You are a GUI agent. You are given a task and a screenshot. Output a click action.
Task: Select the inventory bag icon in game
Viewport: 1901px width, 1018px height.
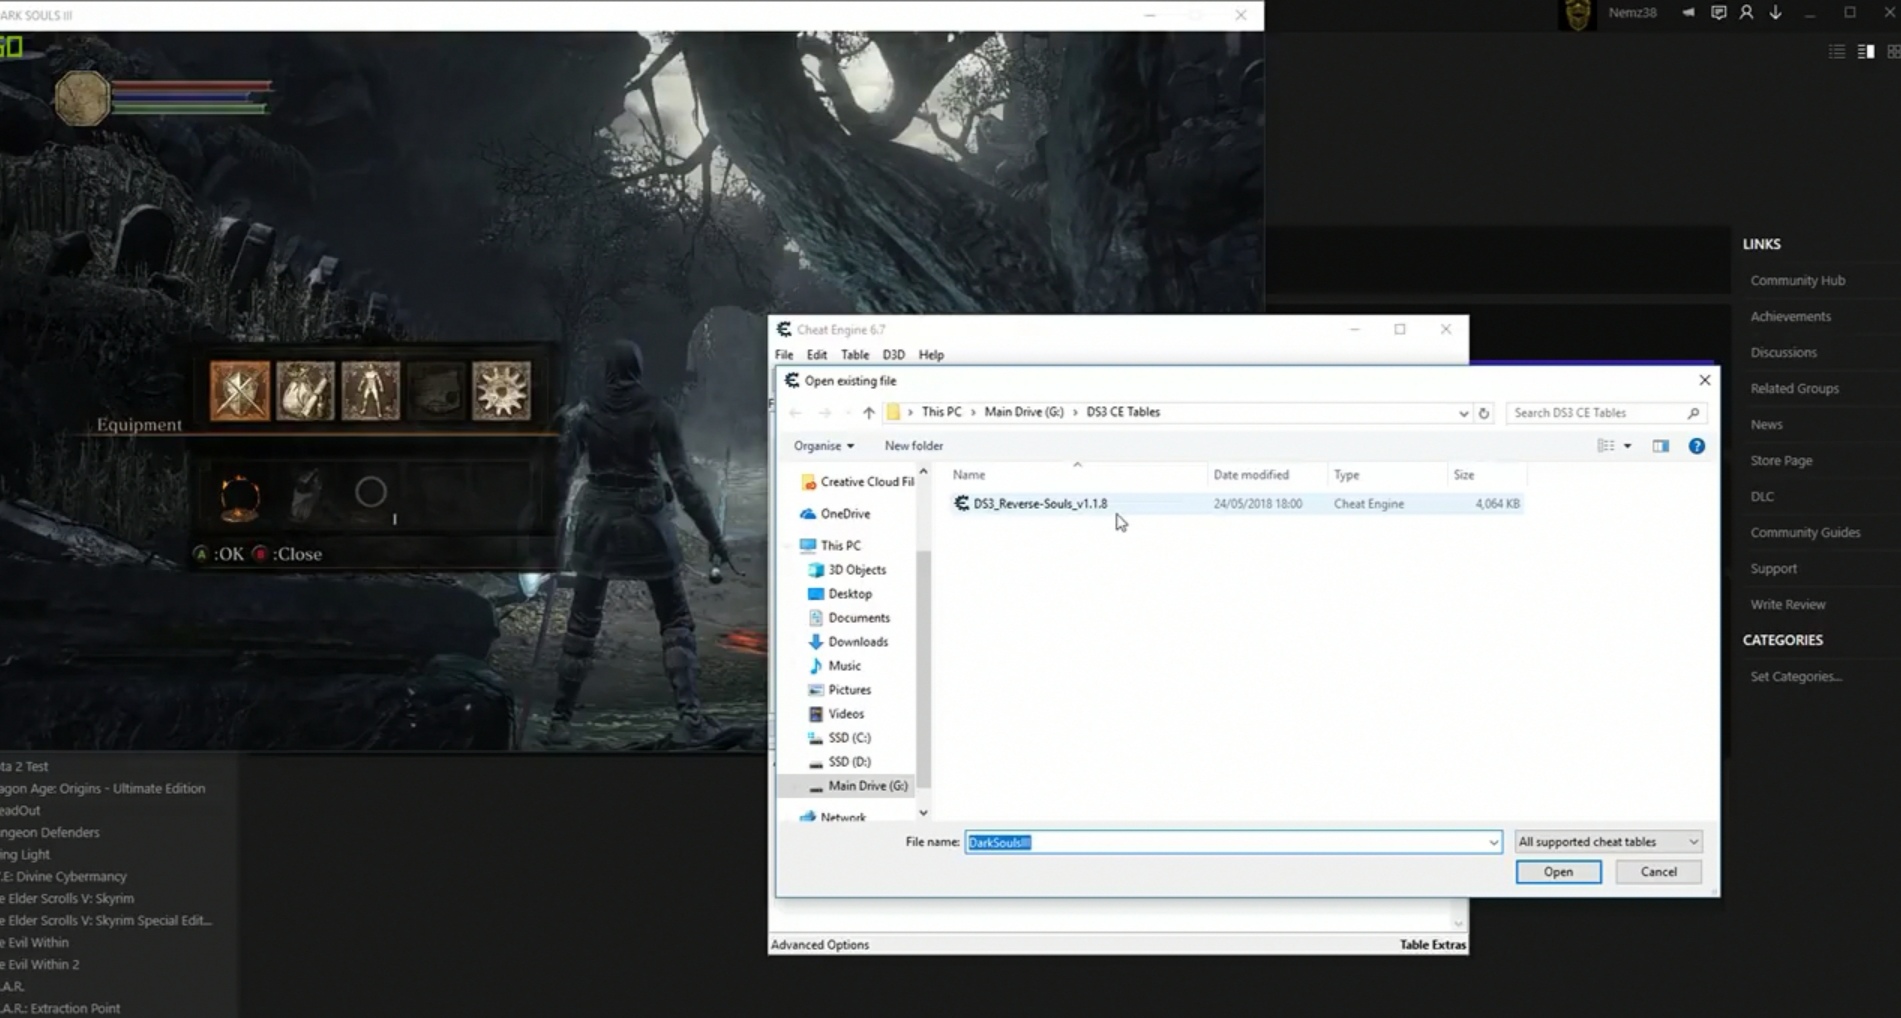[x=305, y=390]
